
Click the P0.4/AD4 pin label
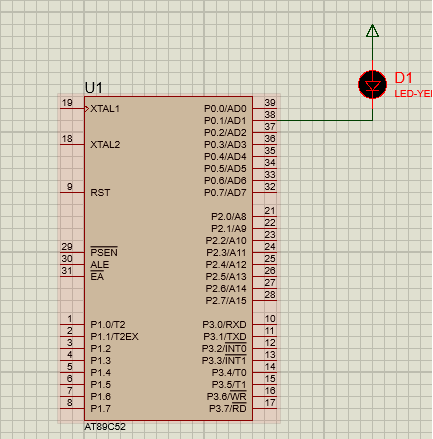coord(225,157)
